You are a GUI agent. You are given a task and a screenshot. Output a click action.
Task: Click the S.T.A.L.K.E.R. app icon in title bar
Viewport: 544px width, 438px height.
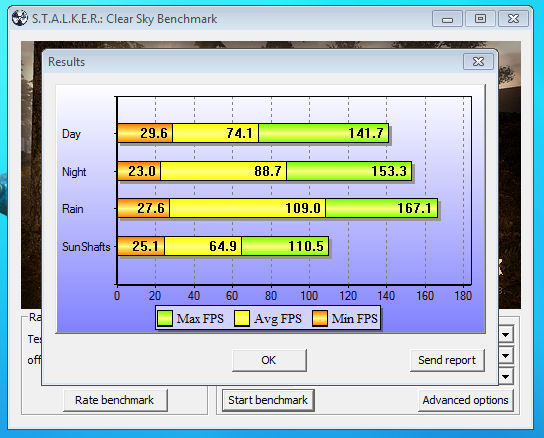[x=19, y=18]
